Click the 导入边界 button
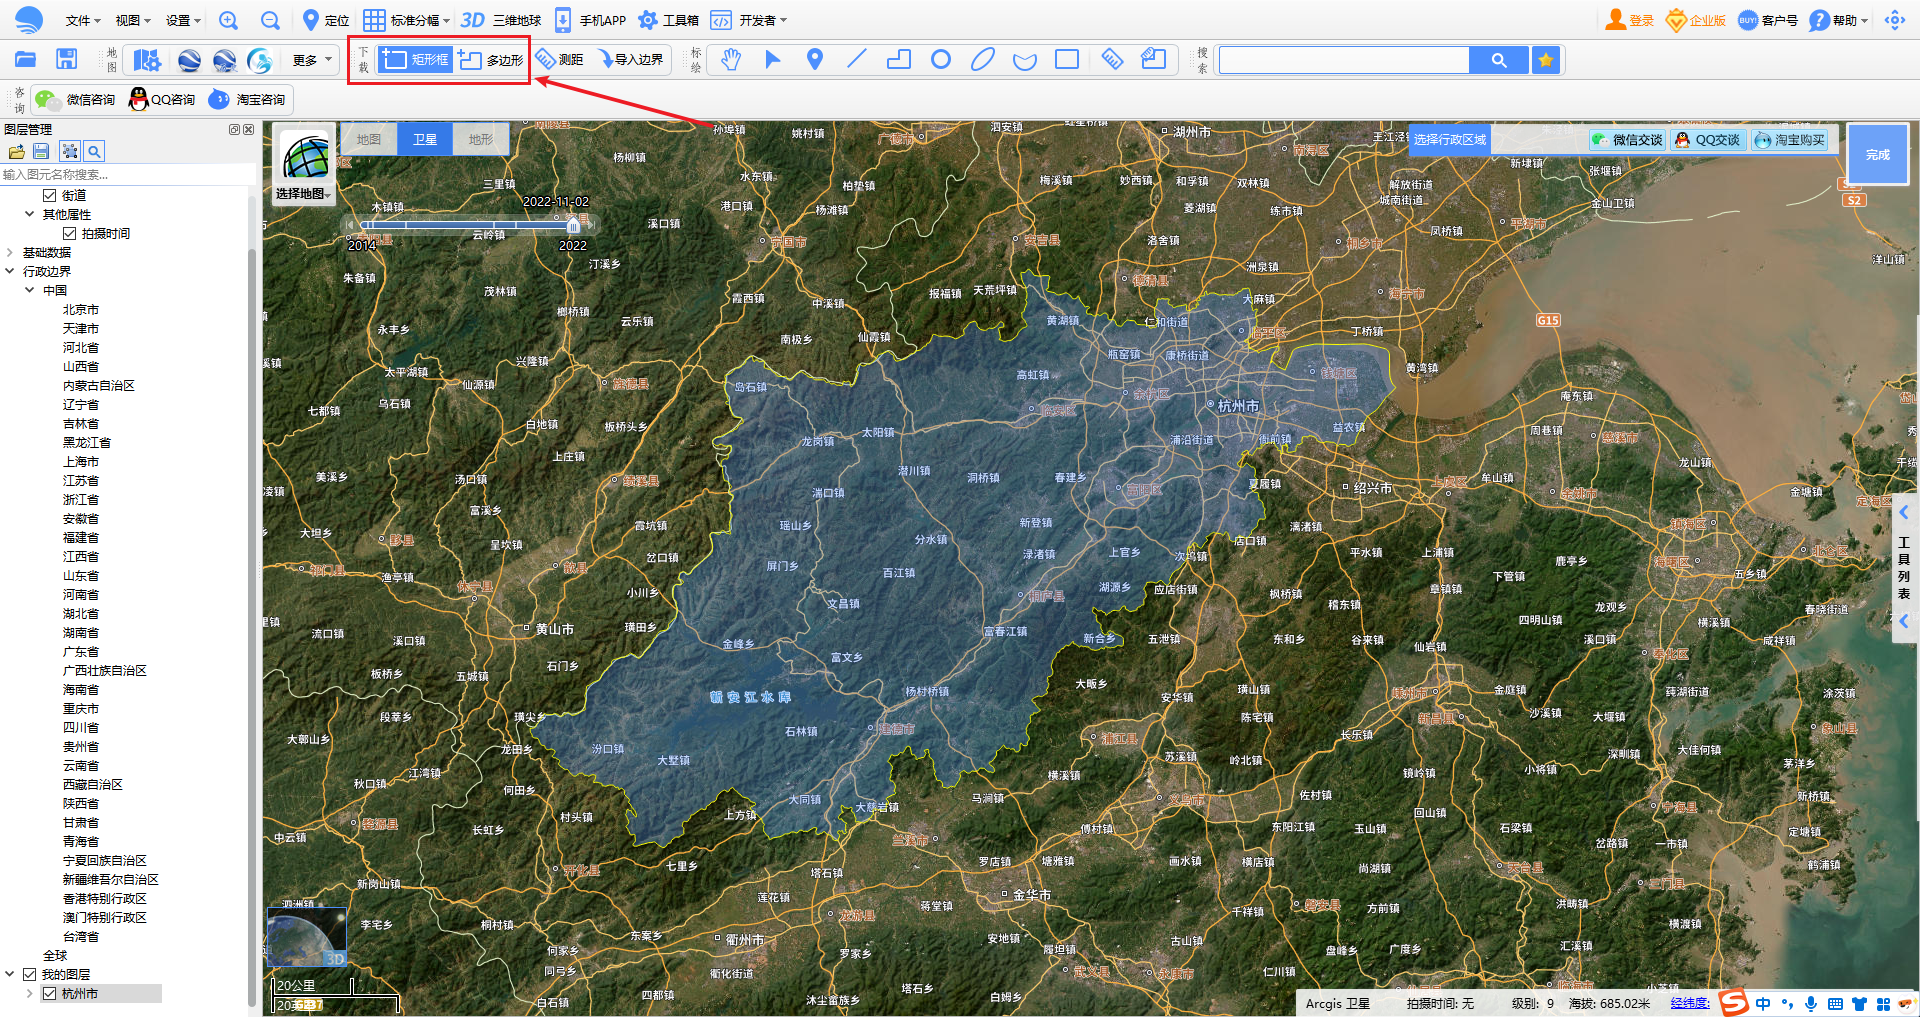The height and width of the screenshot is (1017, 1920). (631, 60)
